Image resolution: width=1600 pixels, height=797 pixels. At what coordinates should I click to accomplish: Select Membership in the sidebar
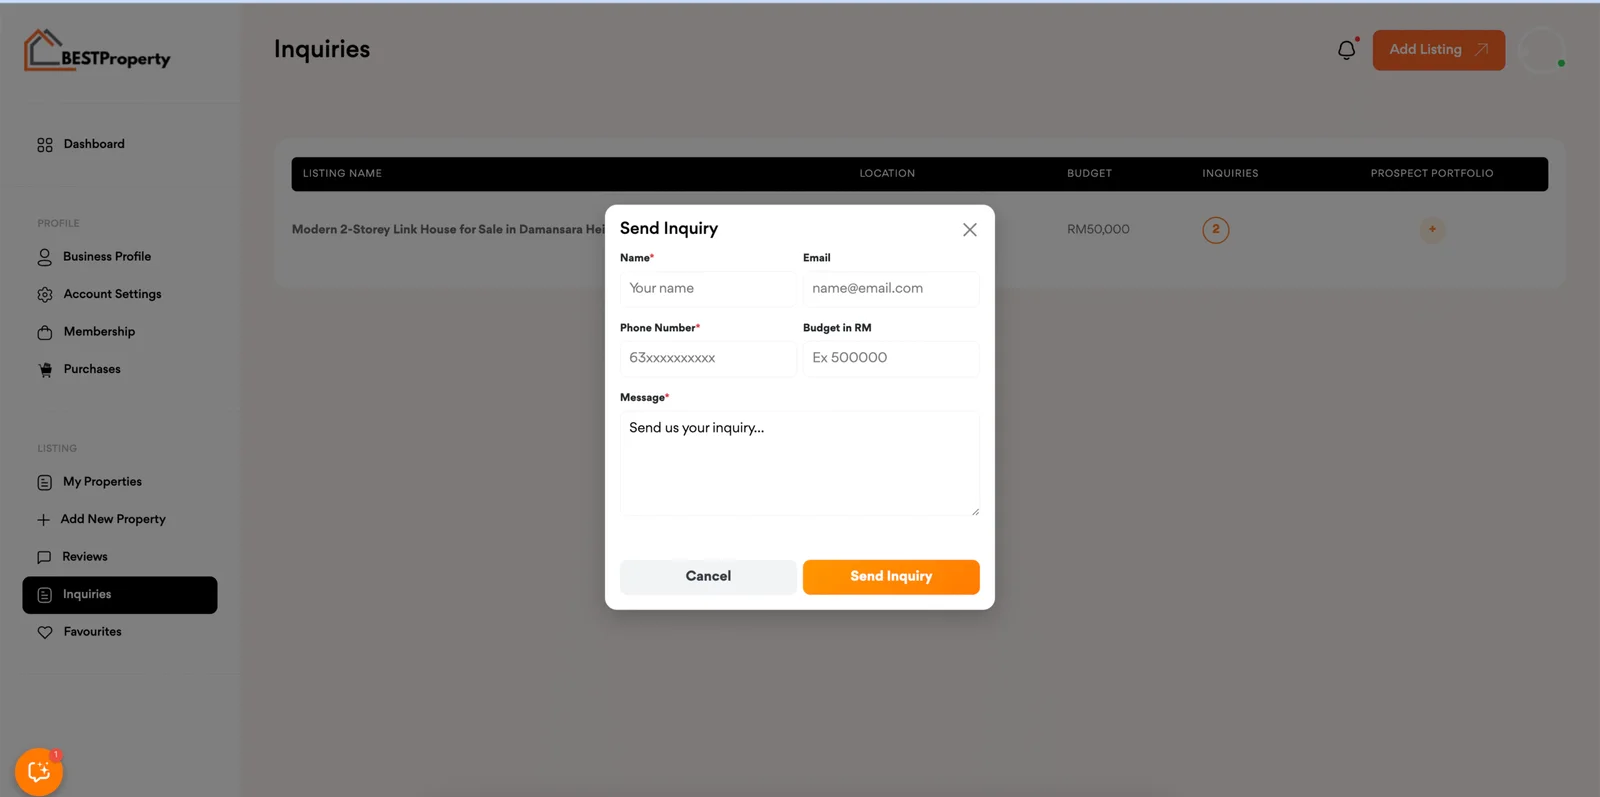(99, 332)
